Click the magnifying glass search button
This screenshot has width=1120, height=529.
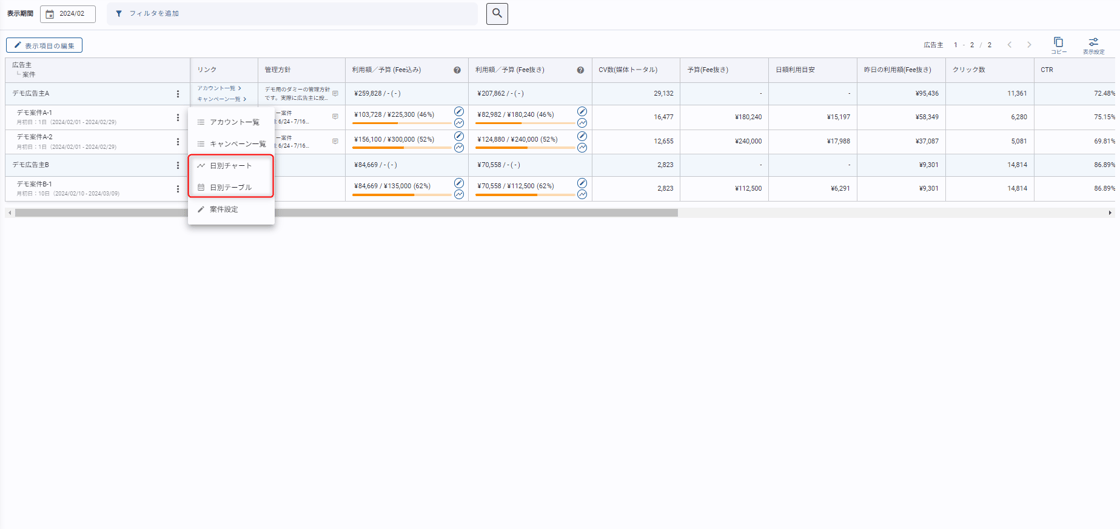point(497,14)
